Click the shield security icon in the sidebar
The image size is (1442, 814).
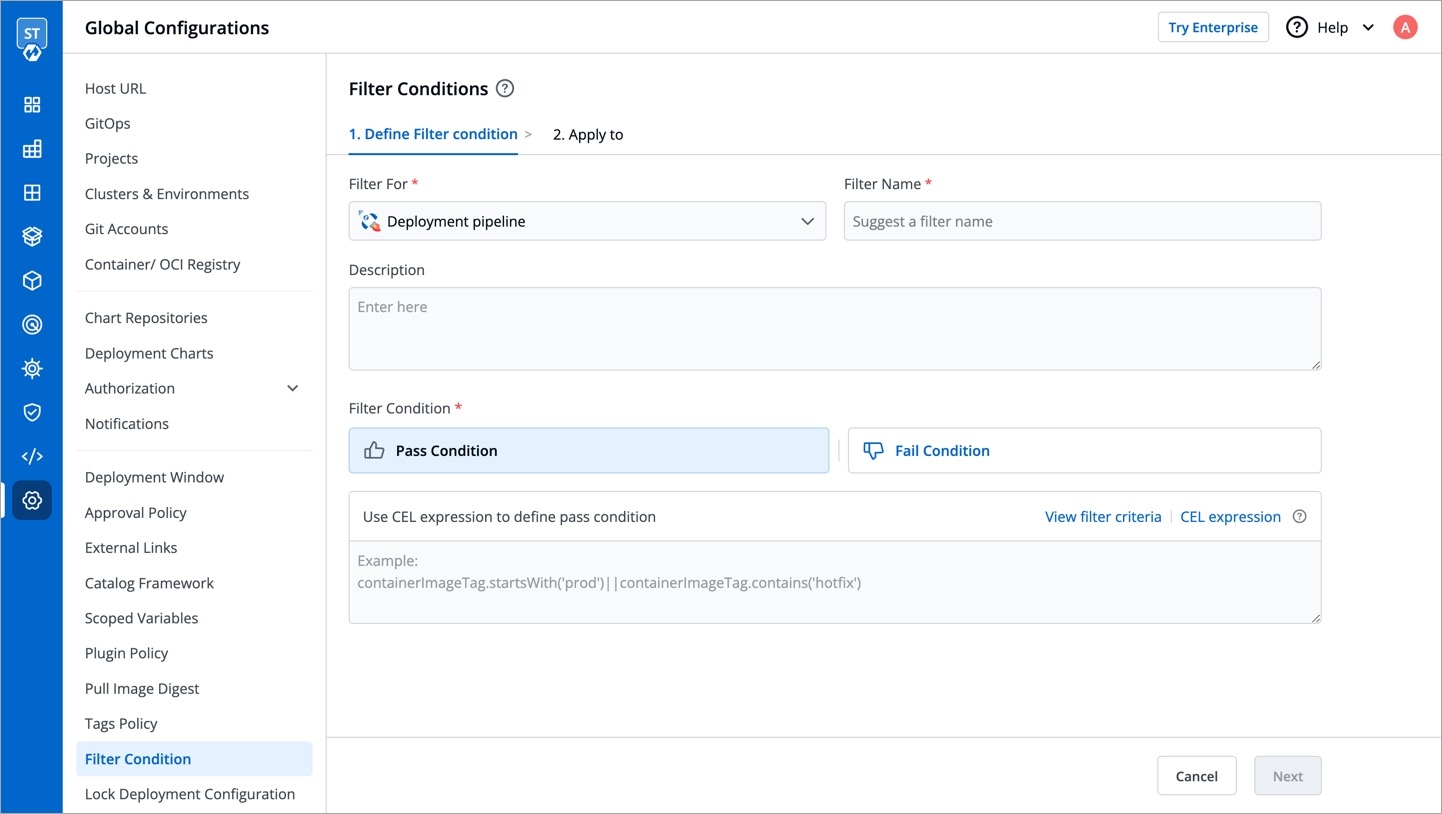pyautogui.click(x=32, y=412)
